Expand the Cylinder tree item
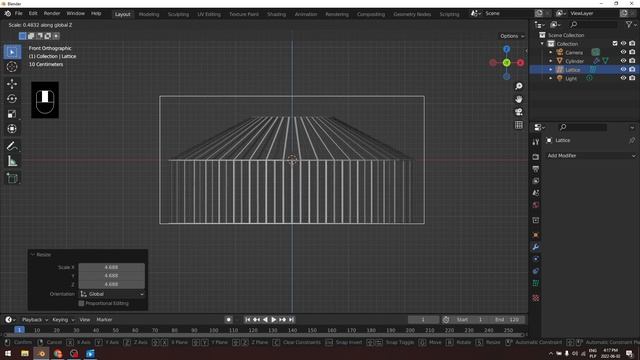The height and width of the screenshot is (360, 640). pos(551,61)
